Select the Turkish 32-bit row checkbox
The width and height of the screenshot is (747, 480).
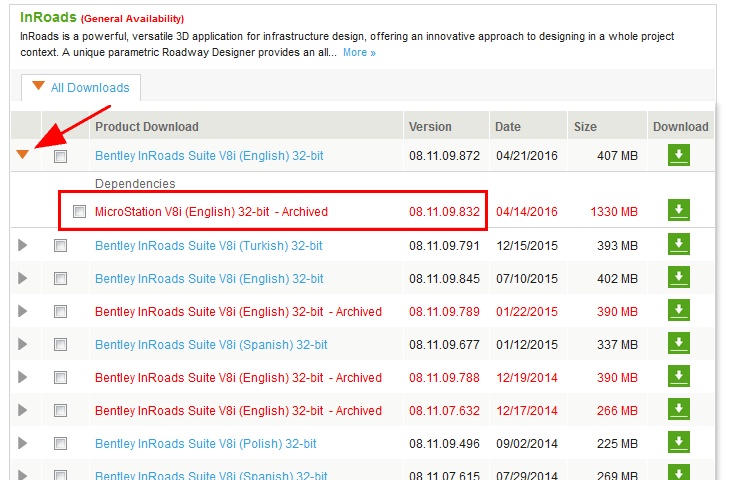coord(61,246)
